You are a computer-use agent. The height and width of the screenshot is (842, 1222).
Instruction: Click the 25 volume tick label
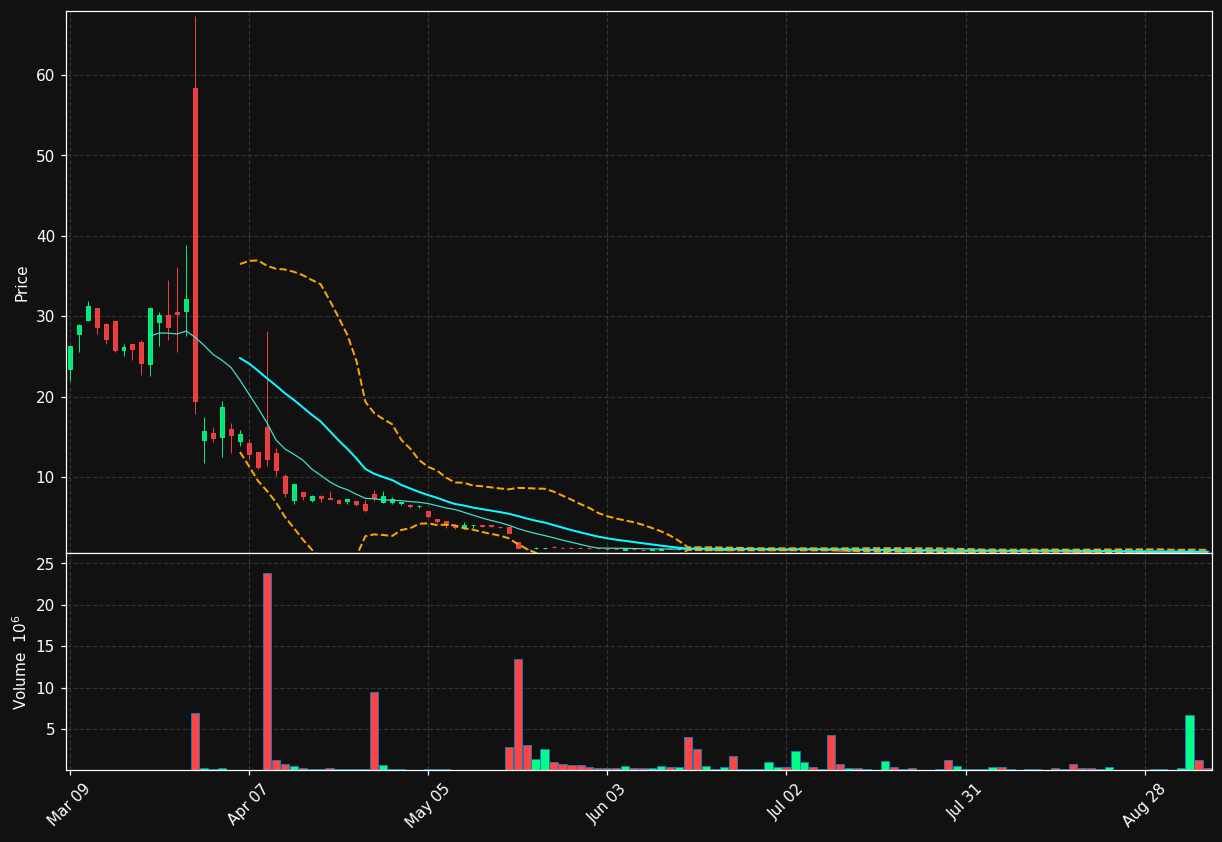[x=45, y=565]
